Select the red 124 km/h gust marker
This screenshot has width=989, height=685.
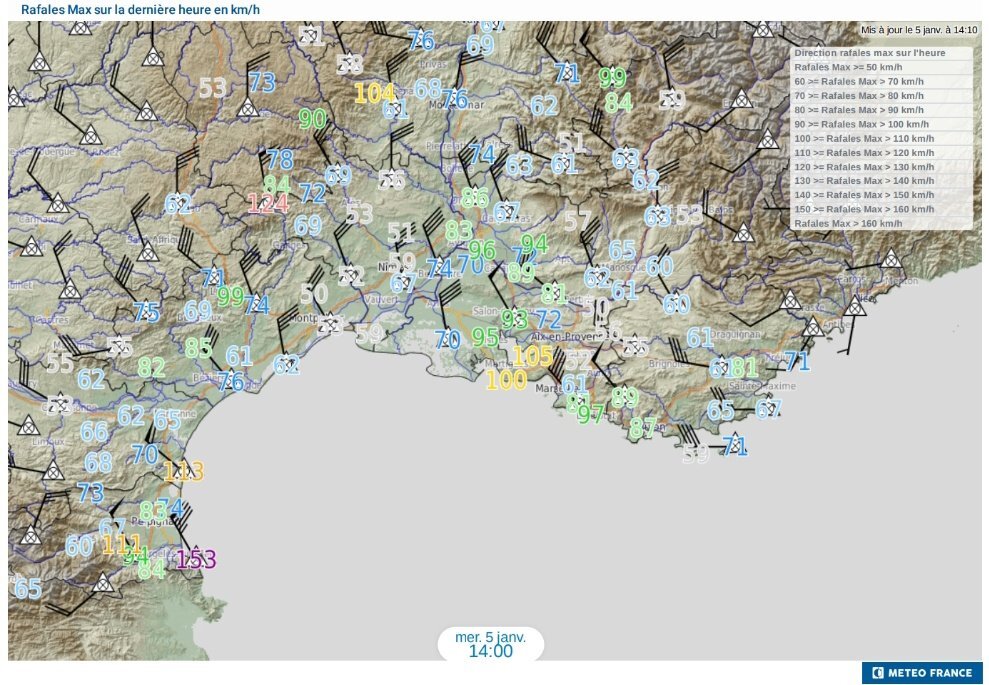[x=268, y=205]
